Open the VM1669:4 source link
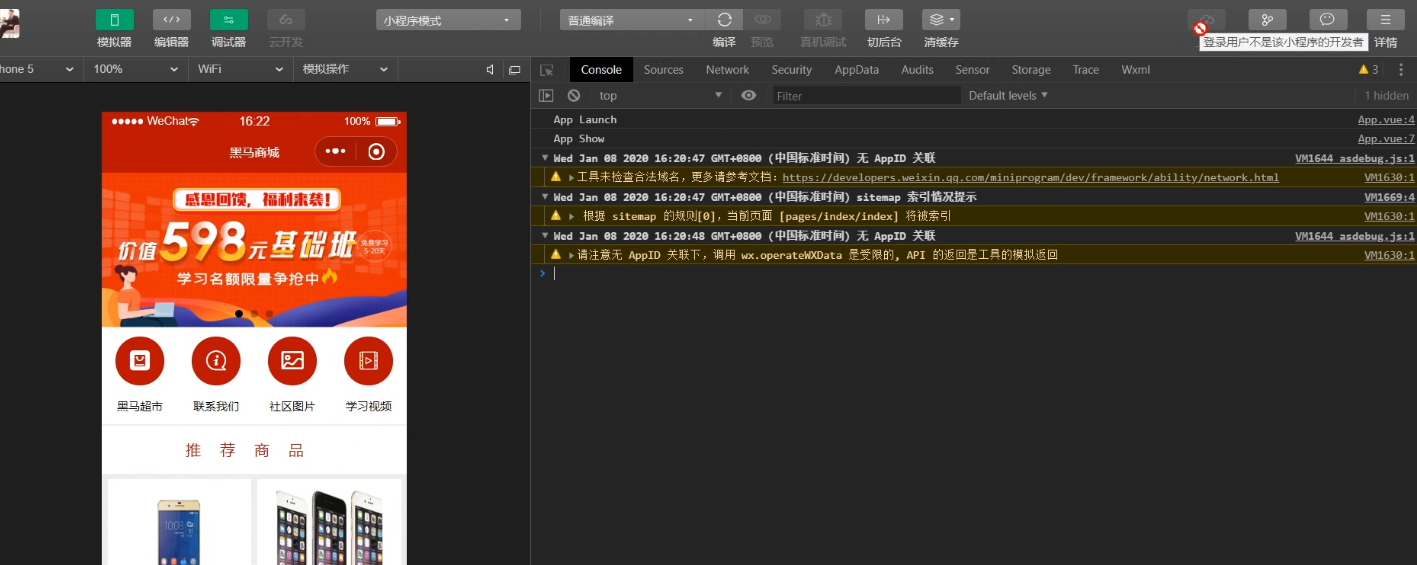The image size is (1417, 565). point(1390,197)
